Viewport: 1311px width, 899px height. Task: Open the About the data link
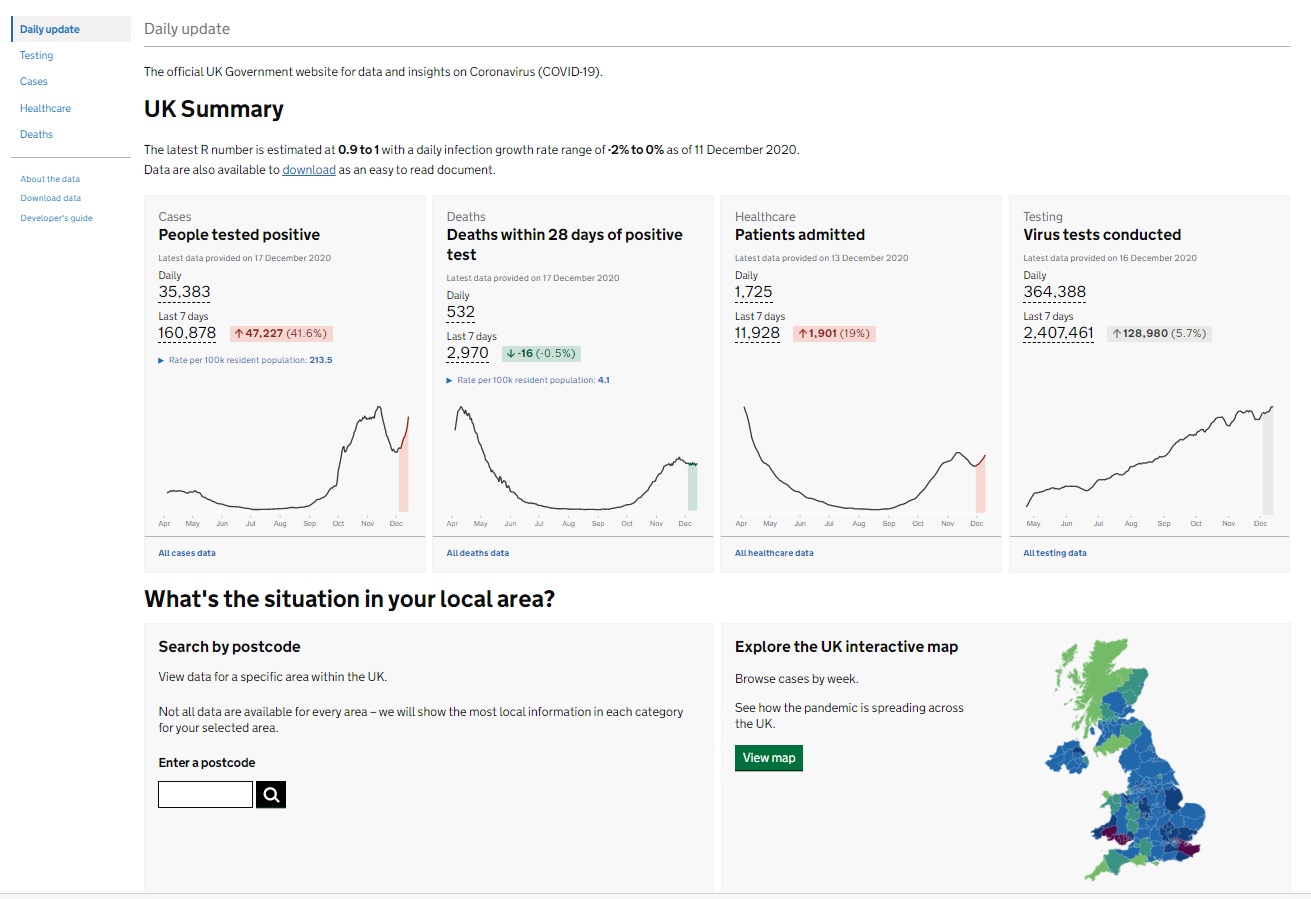point(50,179)
